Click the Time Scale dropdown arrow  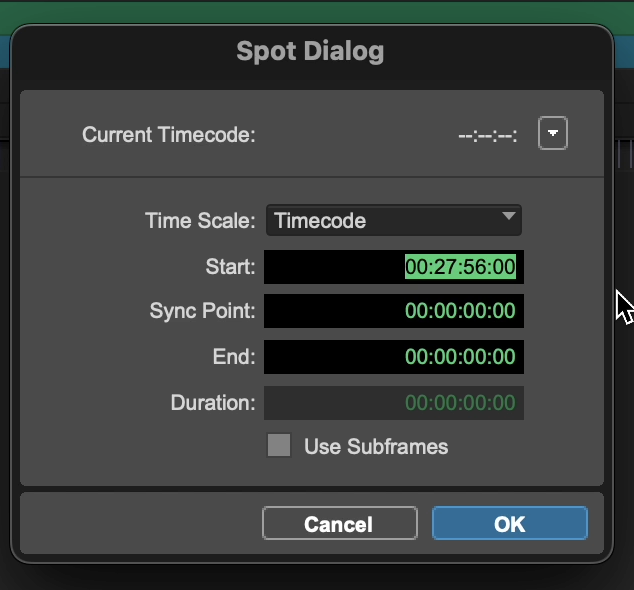tap(508, 217)
